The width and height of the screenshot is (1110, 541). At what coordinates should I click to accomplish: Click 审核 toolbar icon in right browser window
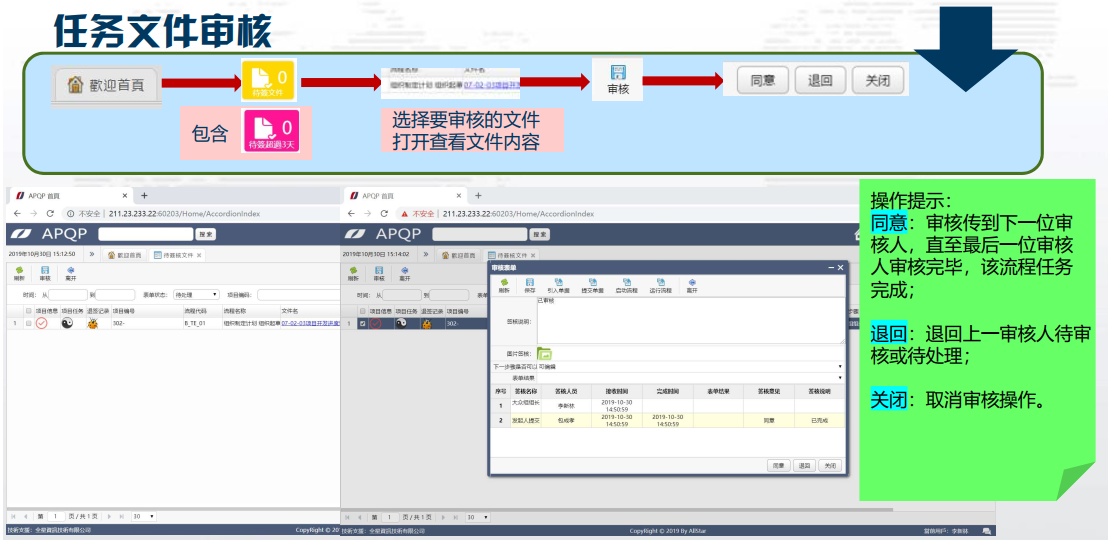point(379,274)
